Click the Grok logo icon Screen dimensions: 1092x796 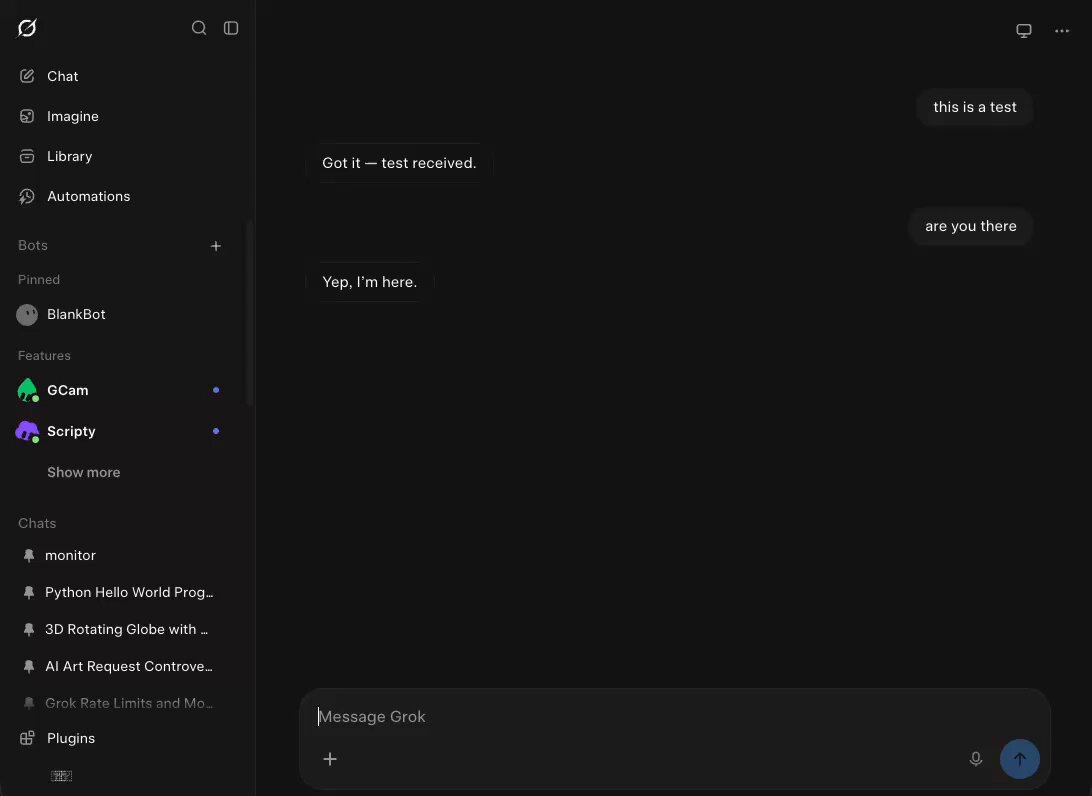pyautogui.click(x=27, y=28)
